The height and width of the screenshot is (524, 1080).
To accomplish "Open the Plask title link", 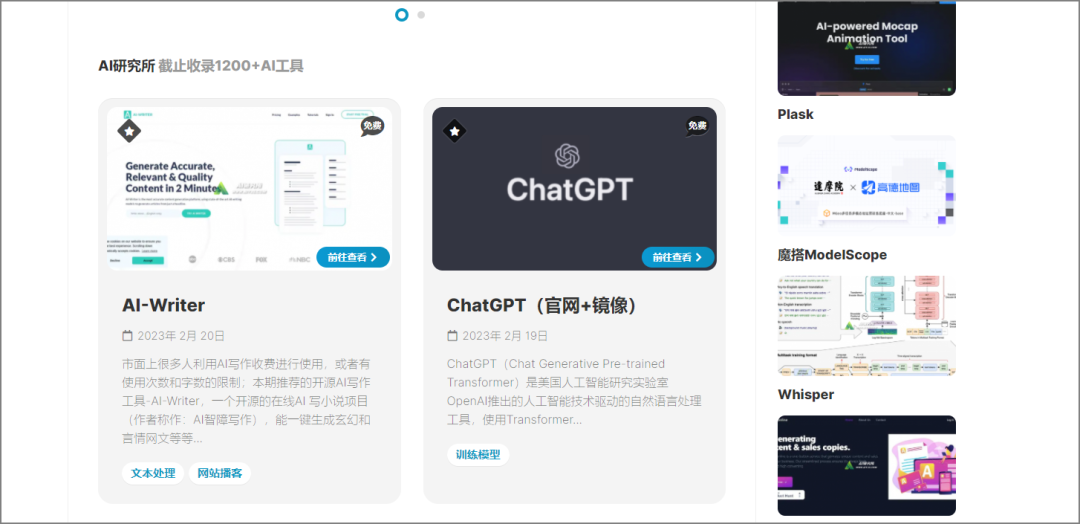I will [x=796, y=114].
